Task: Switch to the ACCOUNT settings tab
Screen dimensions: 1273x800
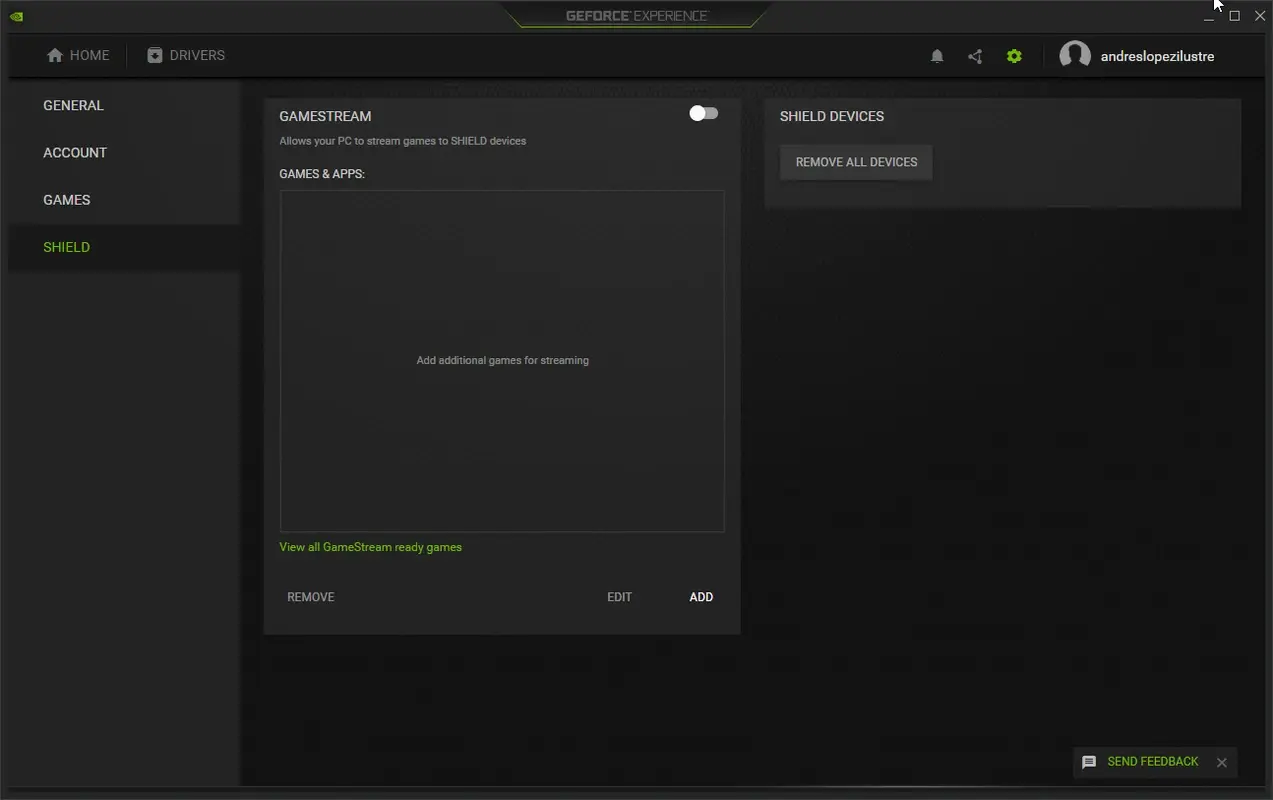Action: point(75,152)
